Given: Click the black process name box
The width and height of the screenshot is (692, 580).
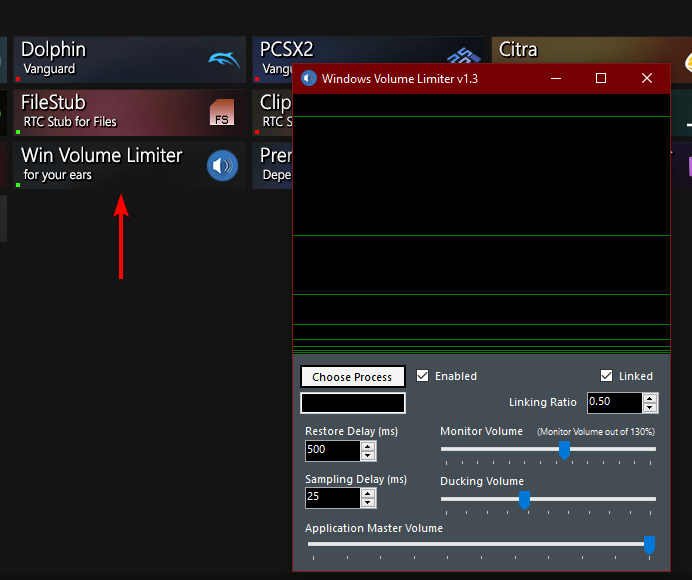Looking at the screenshot, I should [353, 403].
